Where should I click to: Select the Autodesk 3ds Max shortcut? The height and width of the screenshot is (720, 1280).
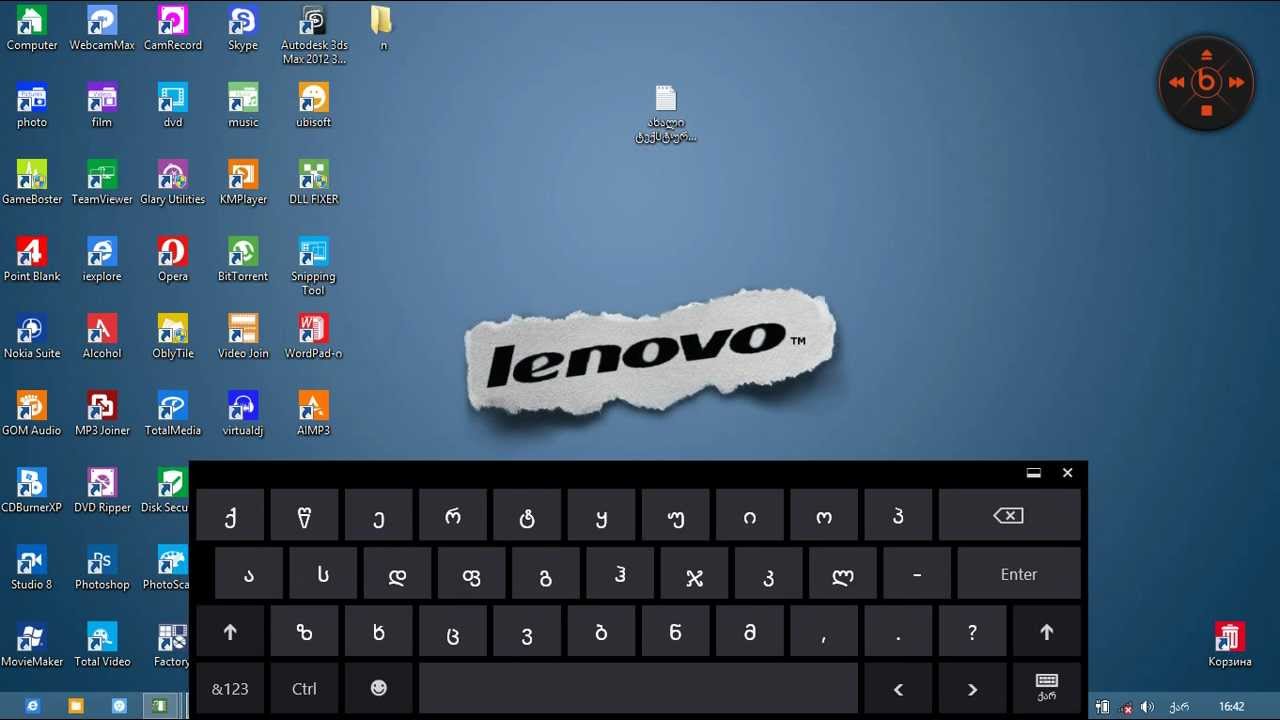click(x=314, y=35)
